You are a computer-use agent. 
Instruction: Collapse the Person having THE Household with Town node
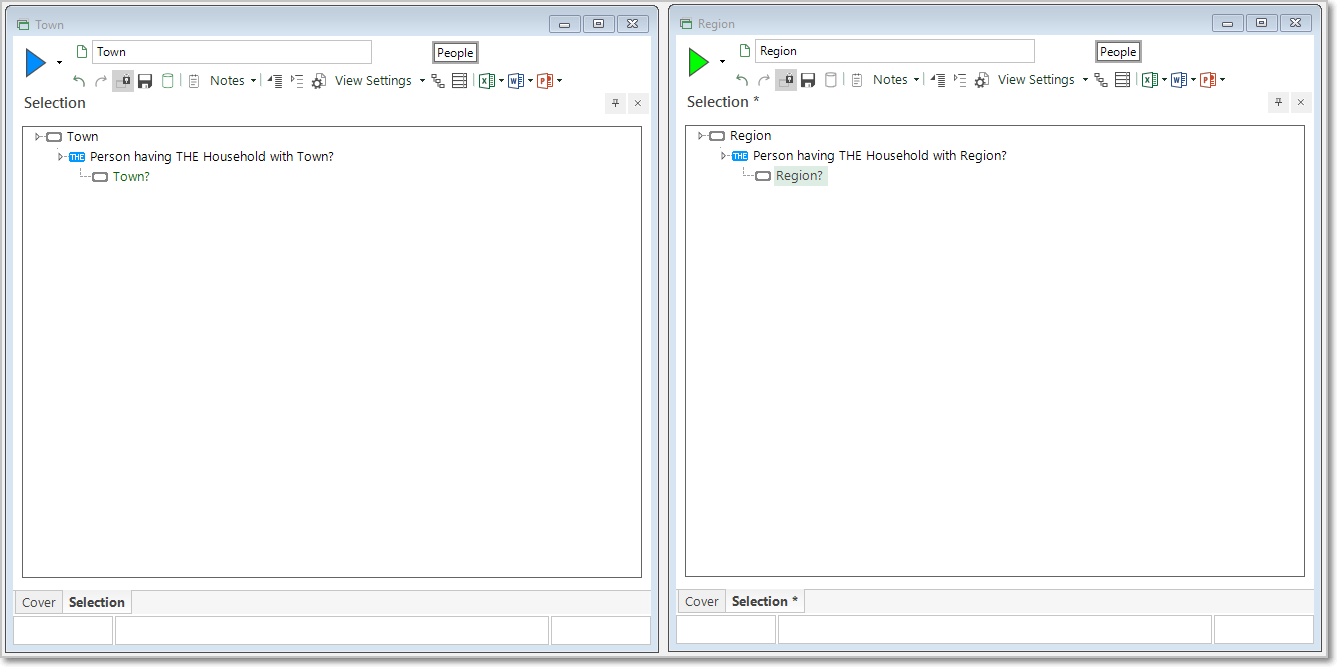pos(61,157)
